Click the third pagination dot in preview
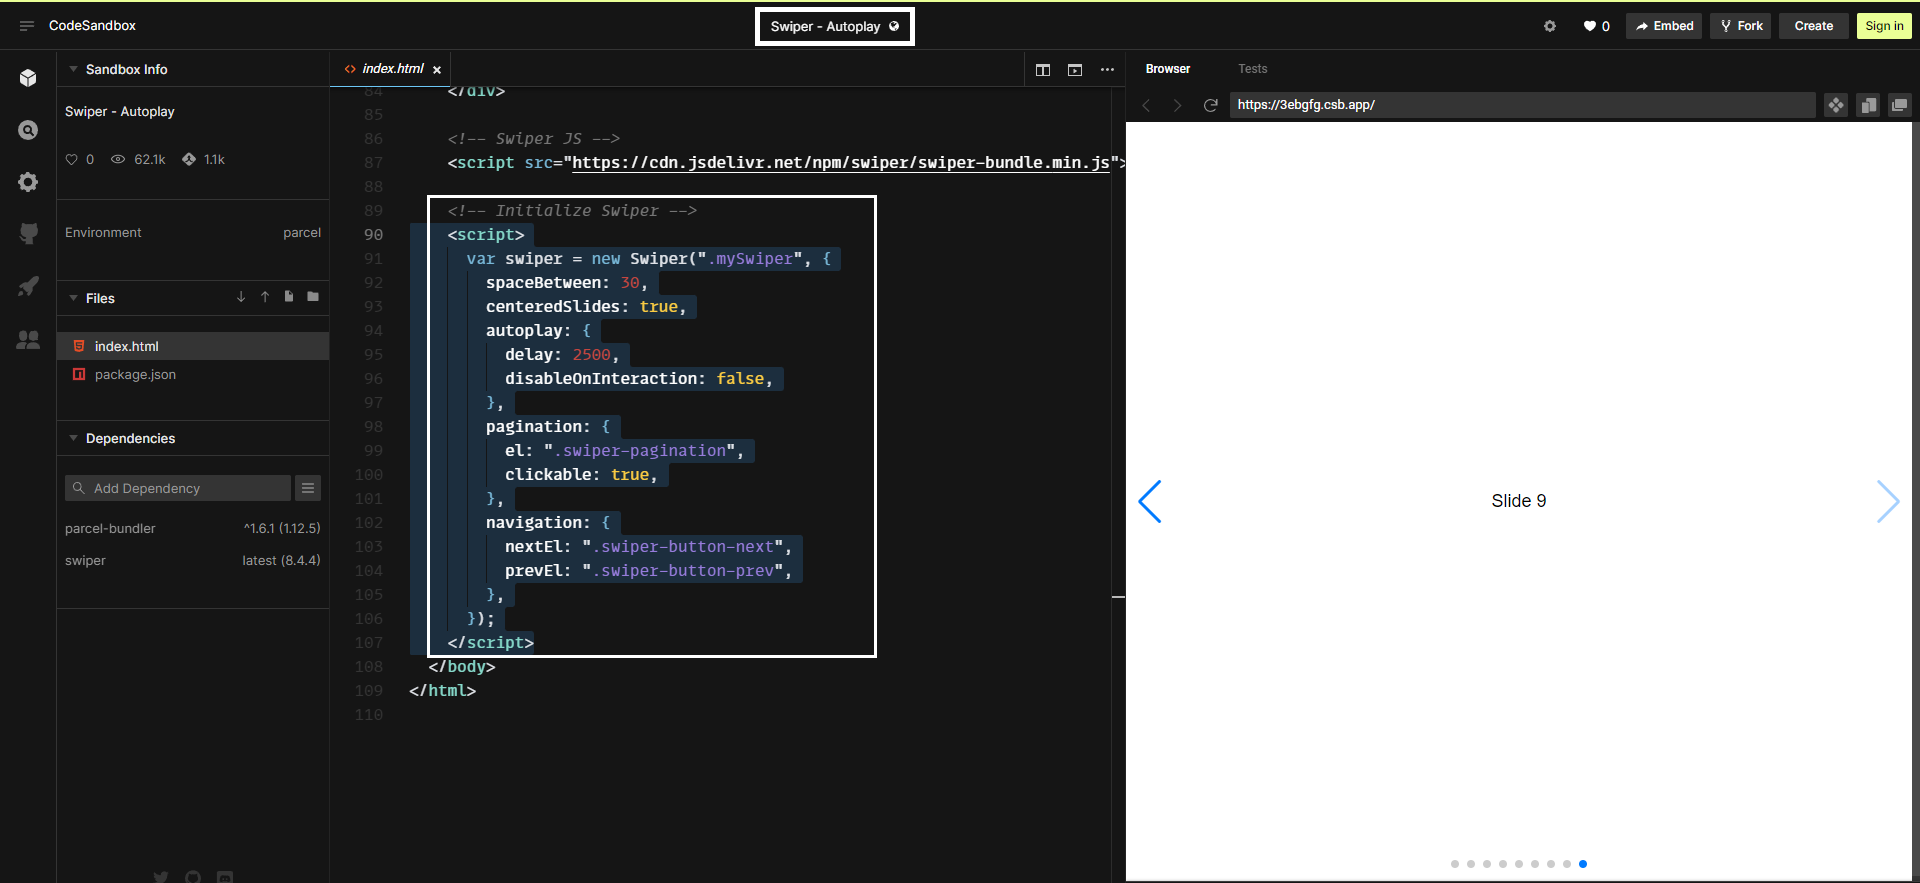 1487,864
